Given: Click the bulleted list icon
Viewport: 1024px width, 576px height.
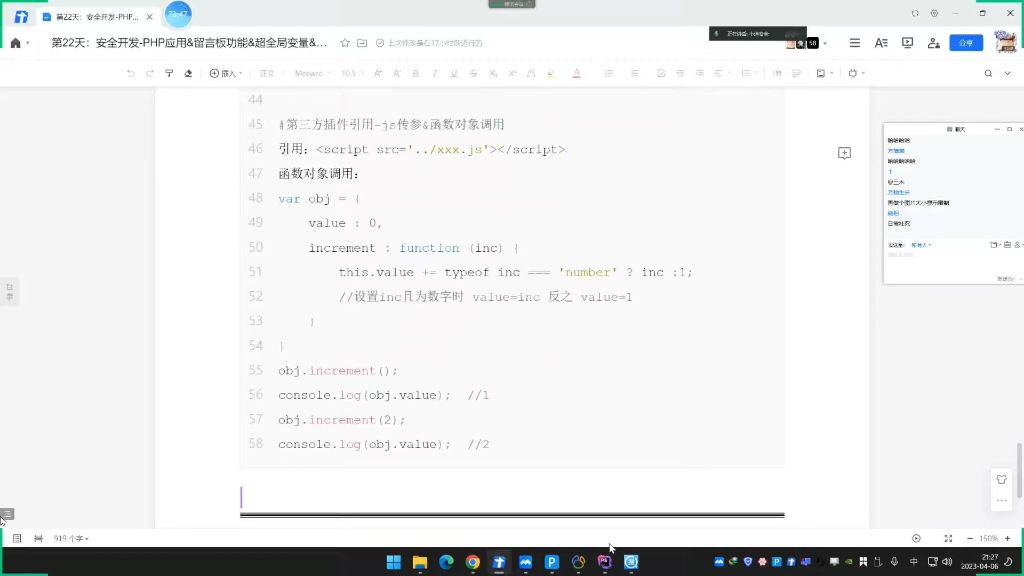Looking at the screenshot, I should (x=609, y=73).
